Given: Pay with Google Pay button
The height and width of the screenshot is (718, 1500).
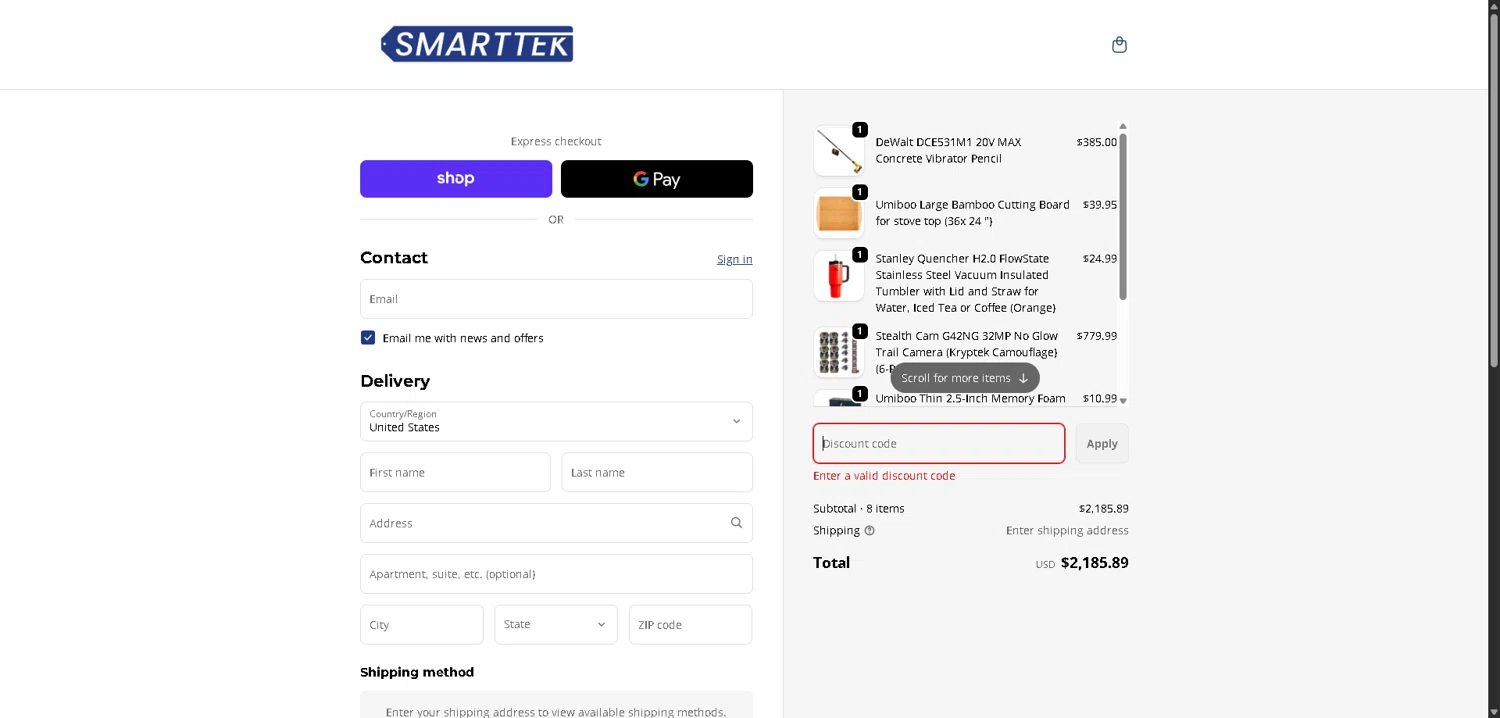Looking at the screenshot, I should pyautogui.click(x=657, y=179).
